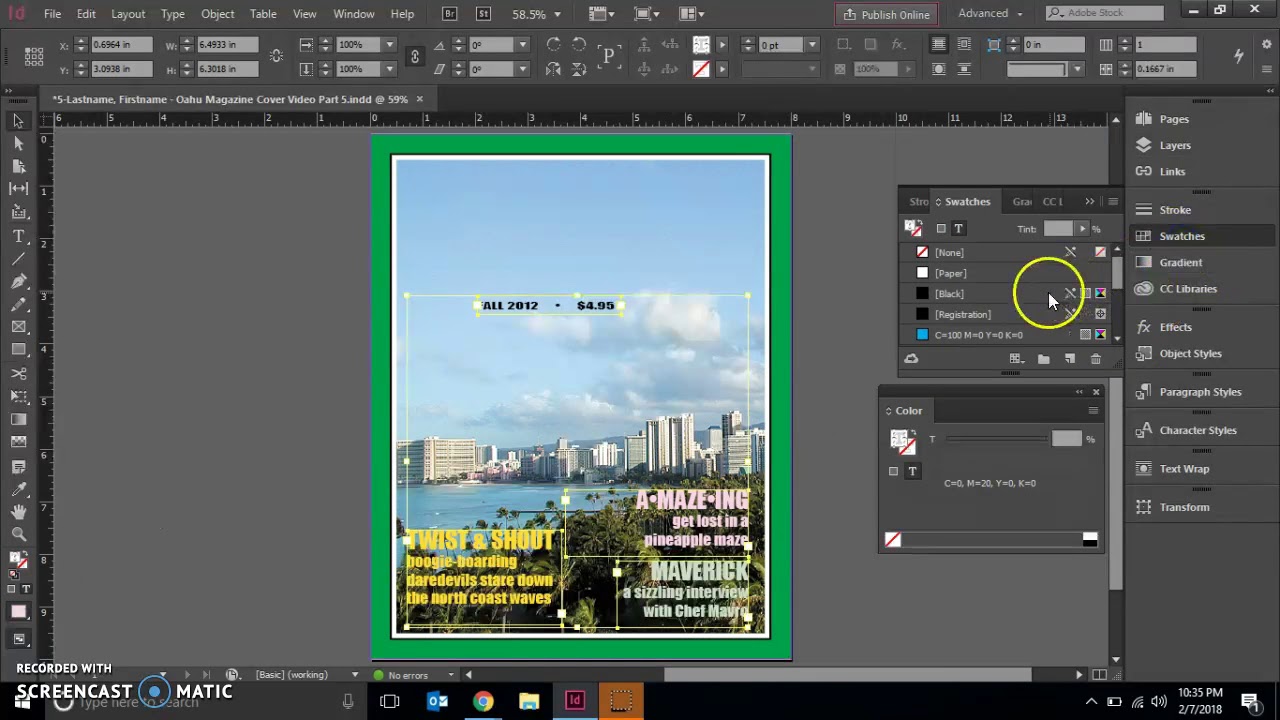The image size is (1280, 720).
Task: Toggle formatting affects container in Swatches panel
Action: [940, 229]
